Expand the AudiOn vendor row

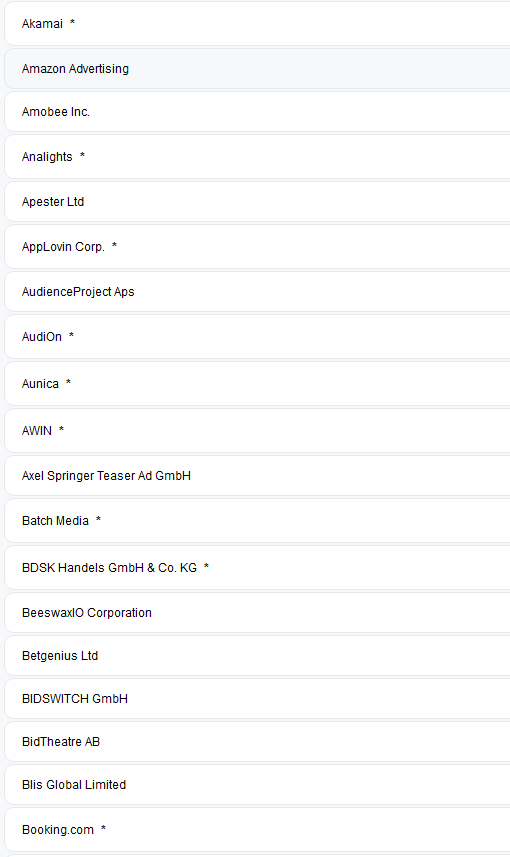[x=257, y=337]
